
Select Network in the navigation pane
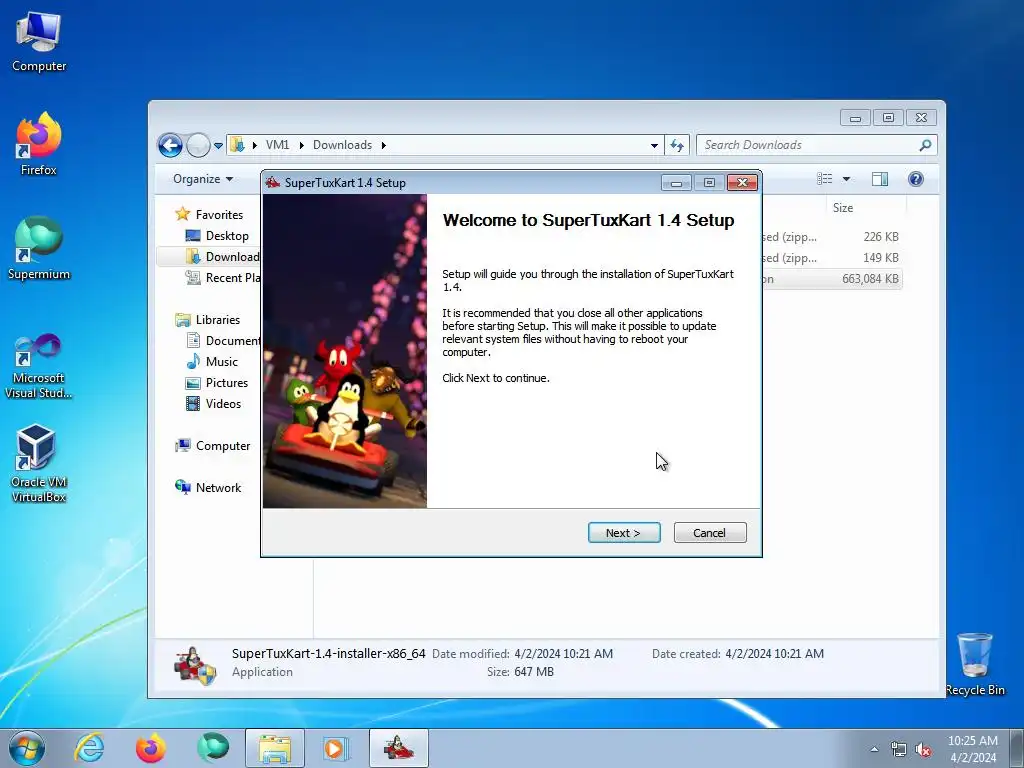pos(208,487)
